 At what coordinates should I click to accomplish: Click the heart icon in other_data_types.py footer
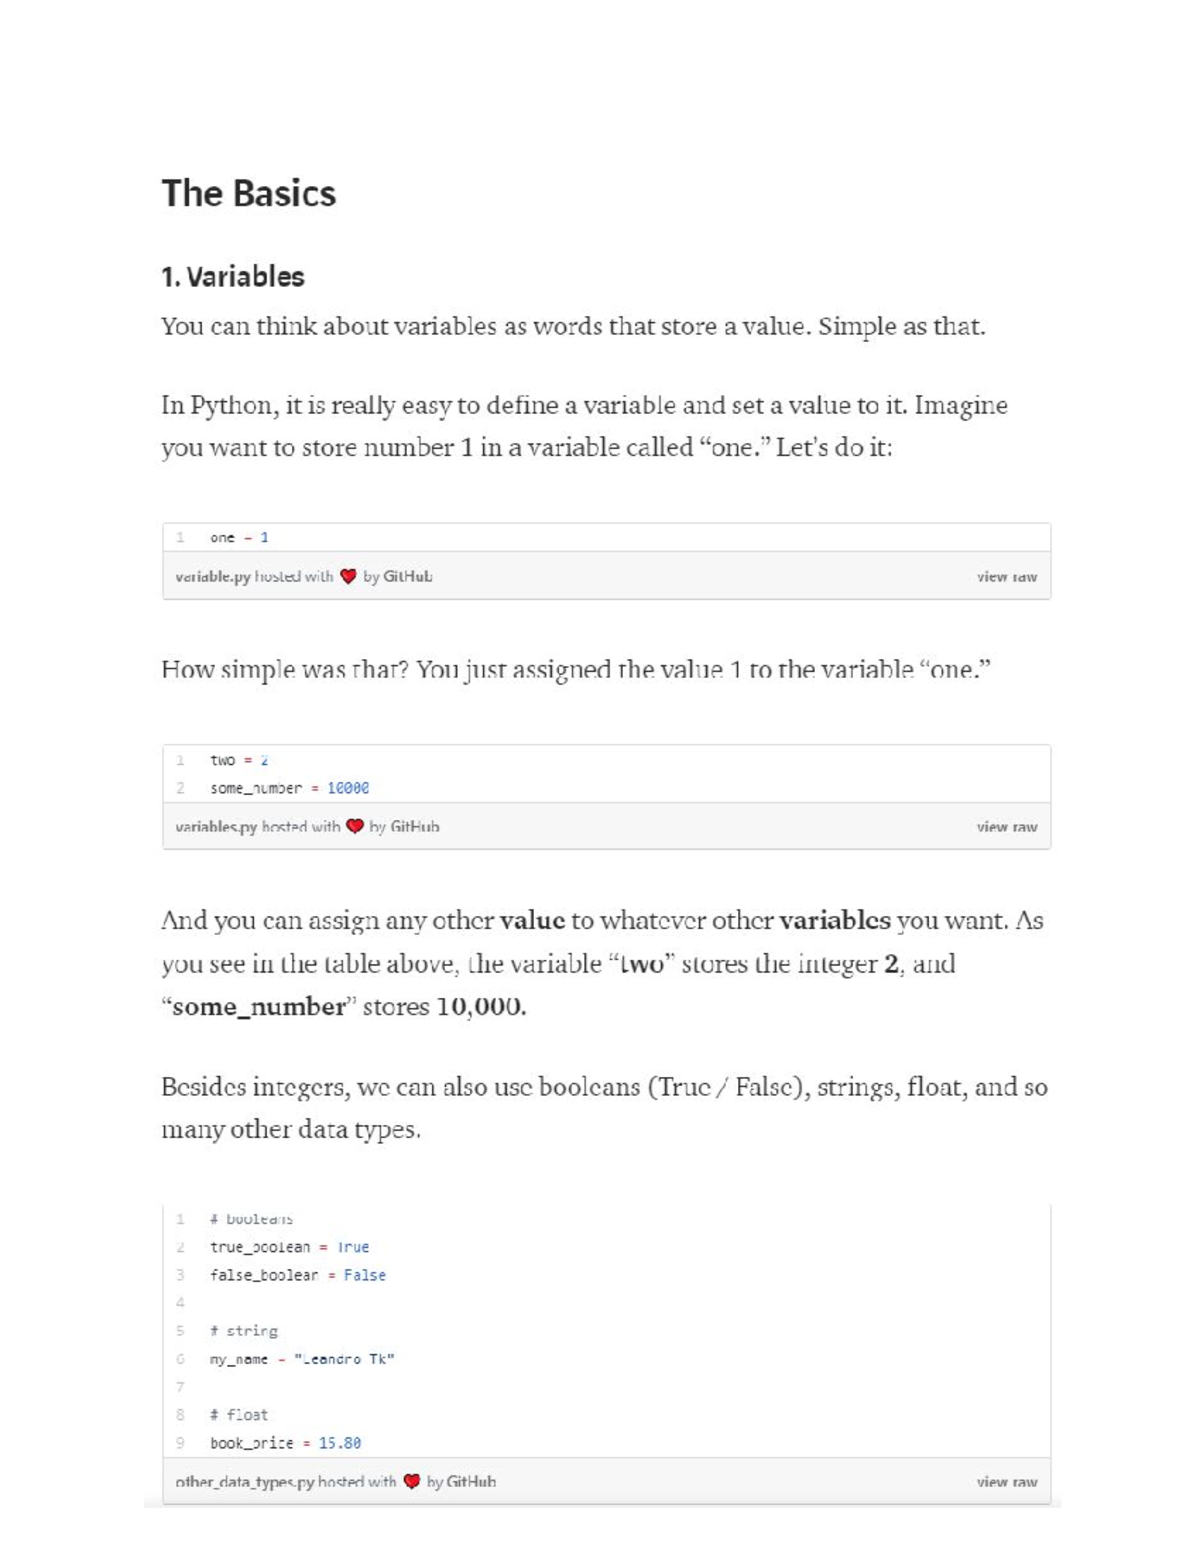[x=412, y=1481]
